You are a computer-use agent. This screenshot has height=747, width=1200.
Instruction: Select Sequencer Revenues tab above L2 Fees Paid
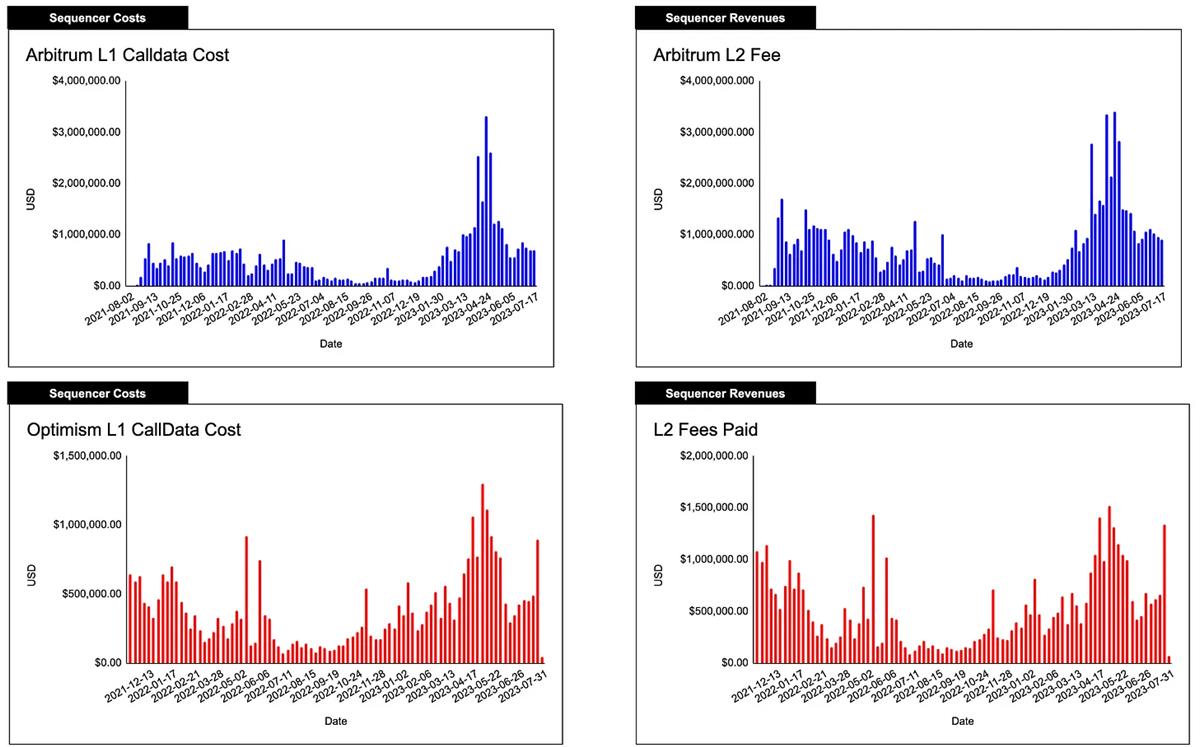pos(725,393)
